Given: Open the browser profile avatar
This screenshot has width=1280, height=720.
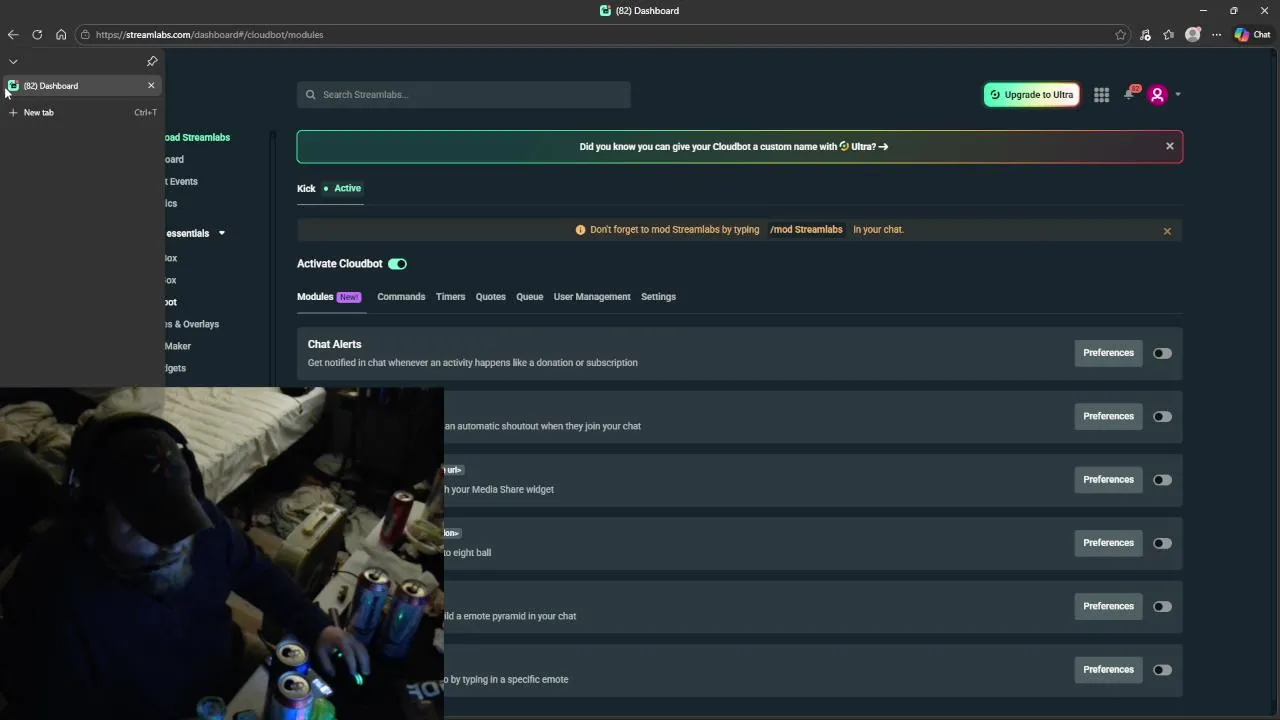Looking at the screenshot, I should [1192, 34].
